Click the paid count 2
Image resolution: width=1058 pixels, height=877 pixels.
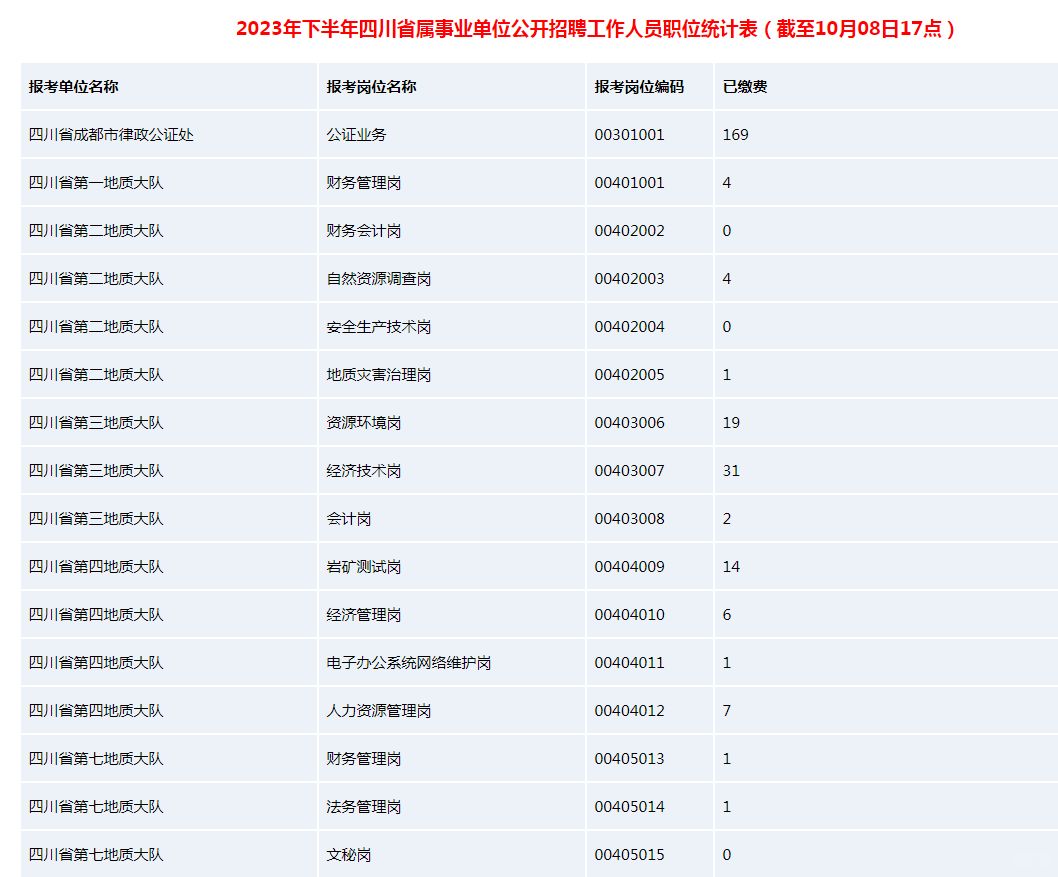727,518
